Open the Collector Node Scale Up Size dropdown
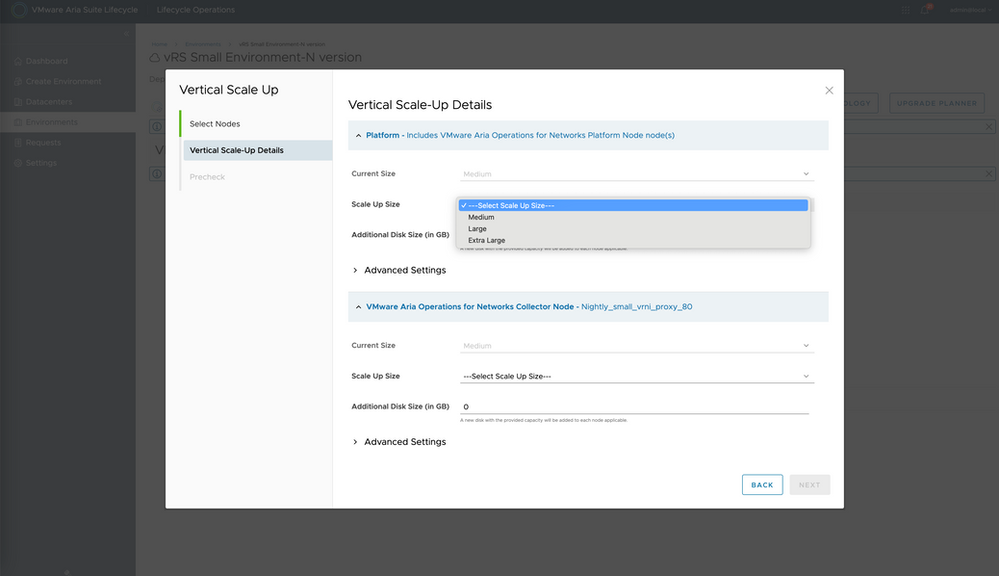Viewport: 999px width, 576px height. coord(636,376)
